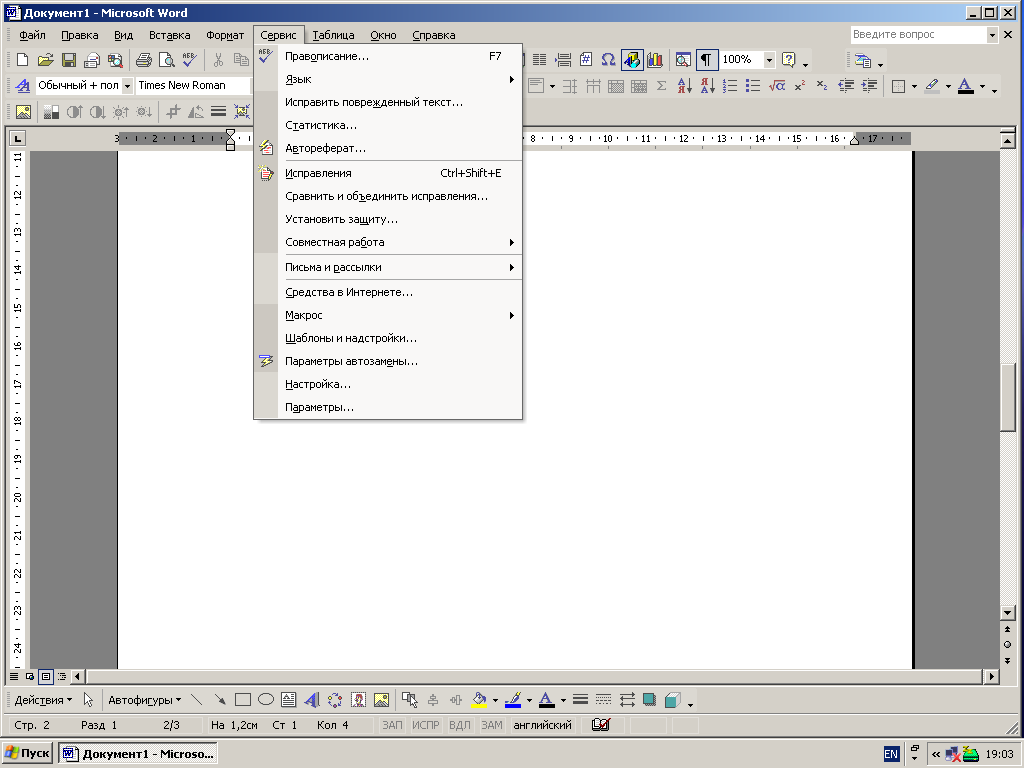Open Print Preview magnifier icon

(x=167, y=60)
